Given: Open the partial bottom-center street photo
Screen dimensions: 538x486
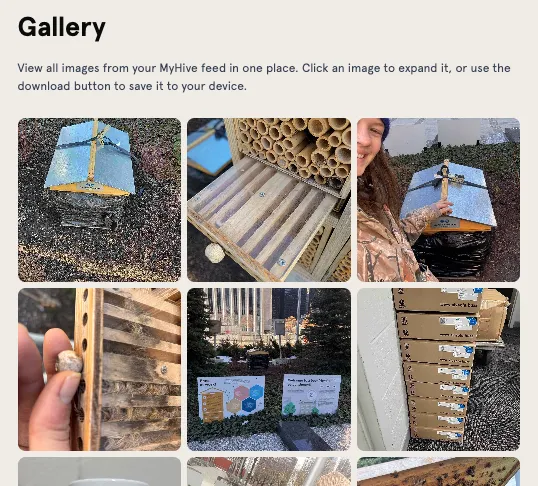Looking at the screenshot, I should (269, 472).
